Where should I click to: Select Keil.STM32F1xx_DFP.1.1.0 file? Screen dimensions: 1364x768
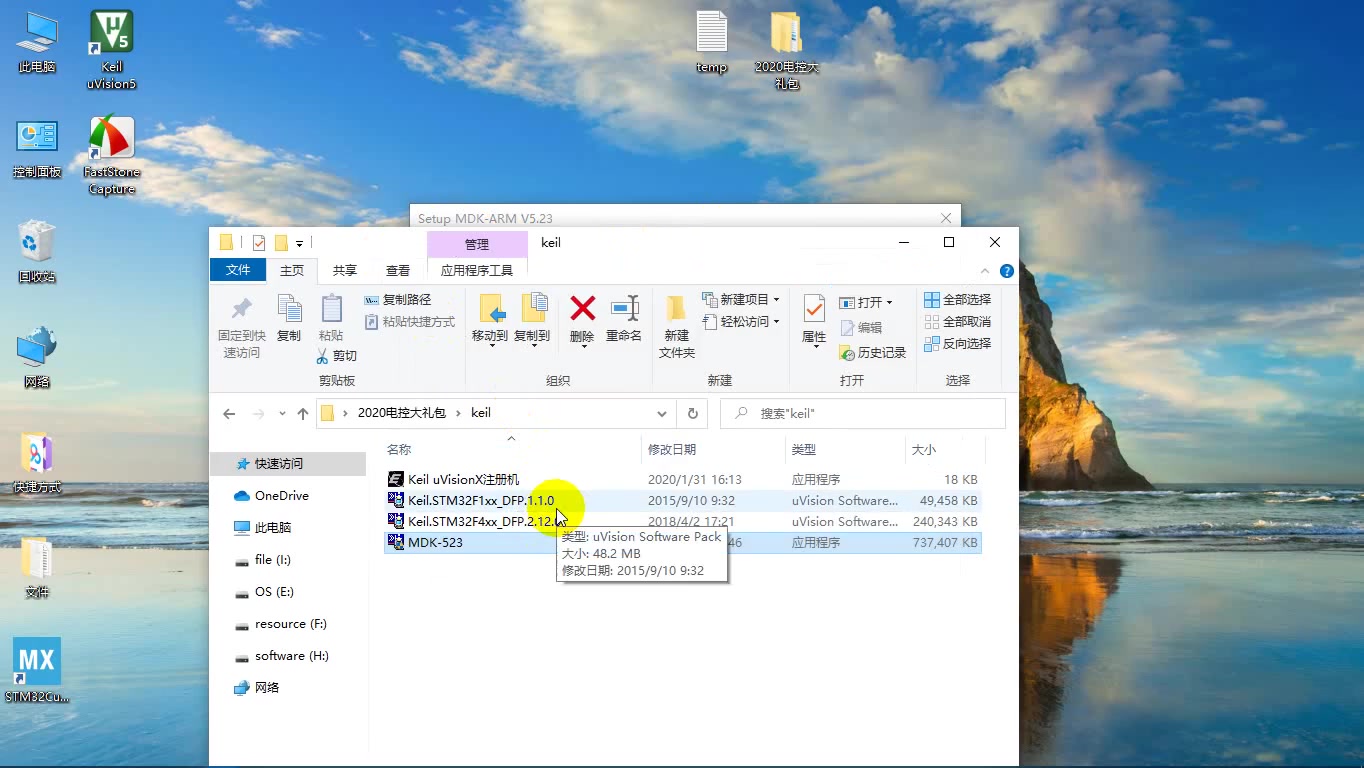click(683, 501)
